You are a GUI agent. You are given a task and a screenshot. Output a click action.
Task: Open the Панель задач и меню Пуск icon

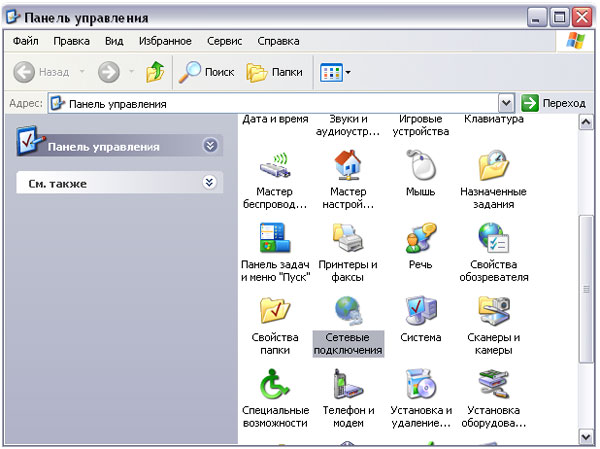275,237
